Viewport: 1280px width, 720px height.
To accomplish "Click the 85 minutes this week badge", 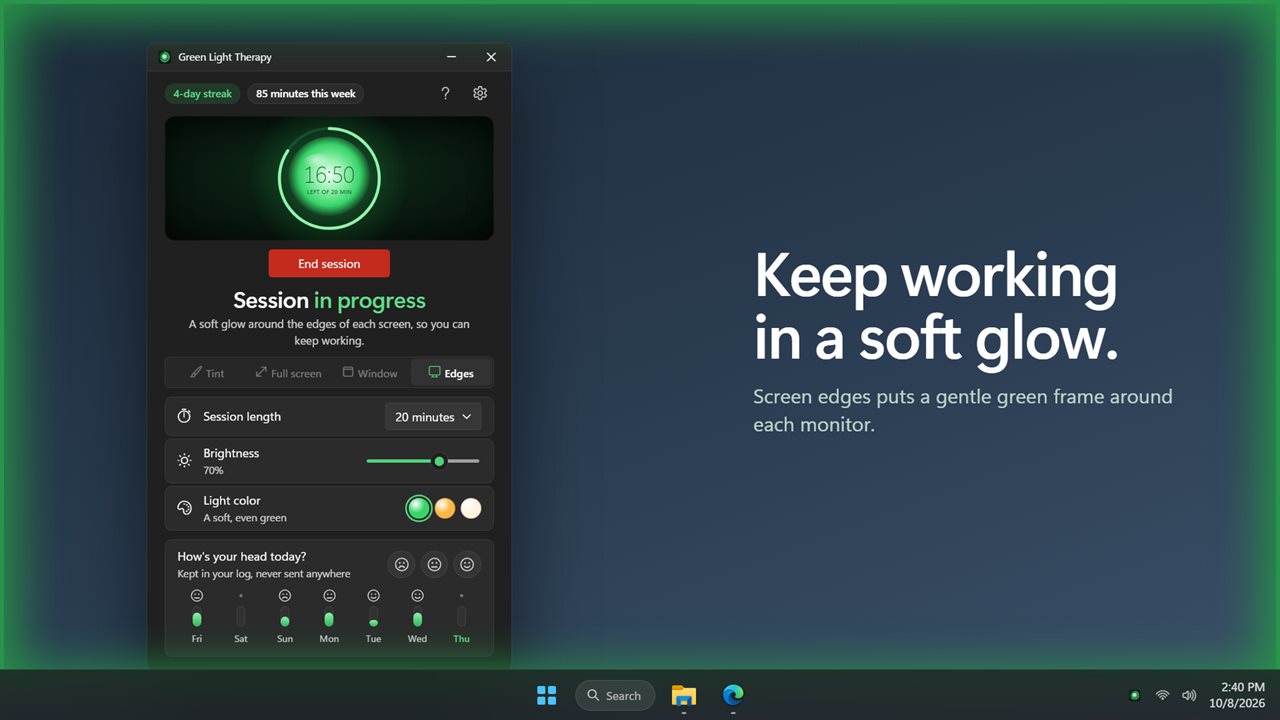I will [x=306, y=94].
